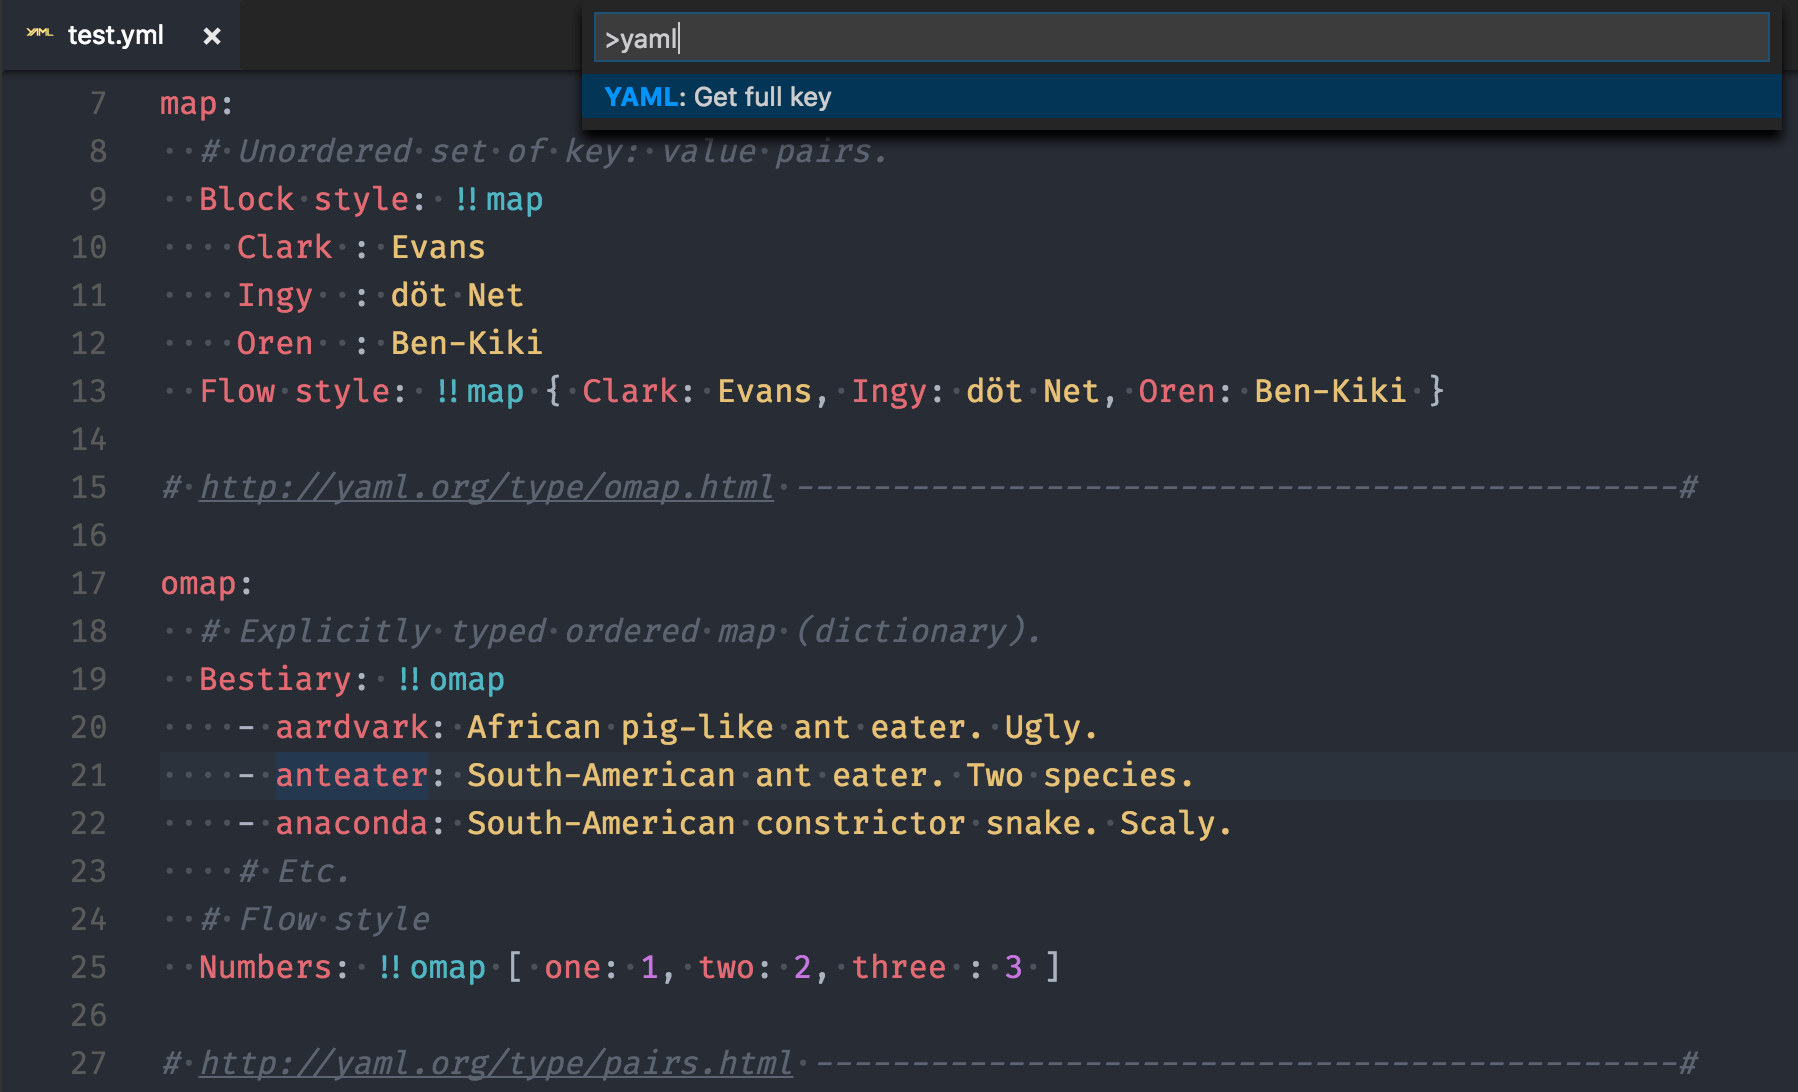
Task: Click the 'aardvark' entry on line 20
Action: (351, 727)
